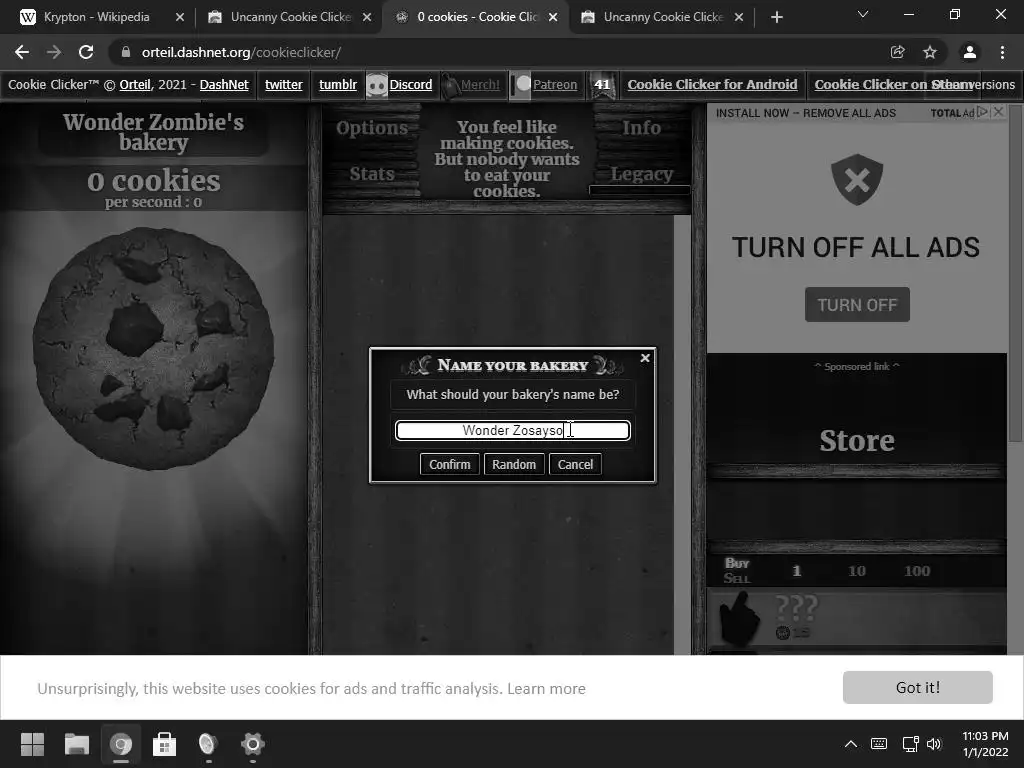The width and height of the screenshot is (1024, 768).
Task: Open the DashNet link
Action: [x=224, y=85]
